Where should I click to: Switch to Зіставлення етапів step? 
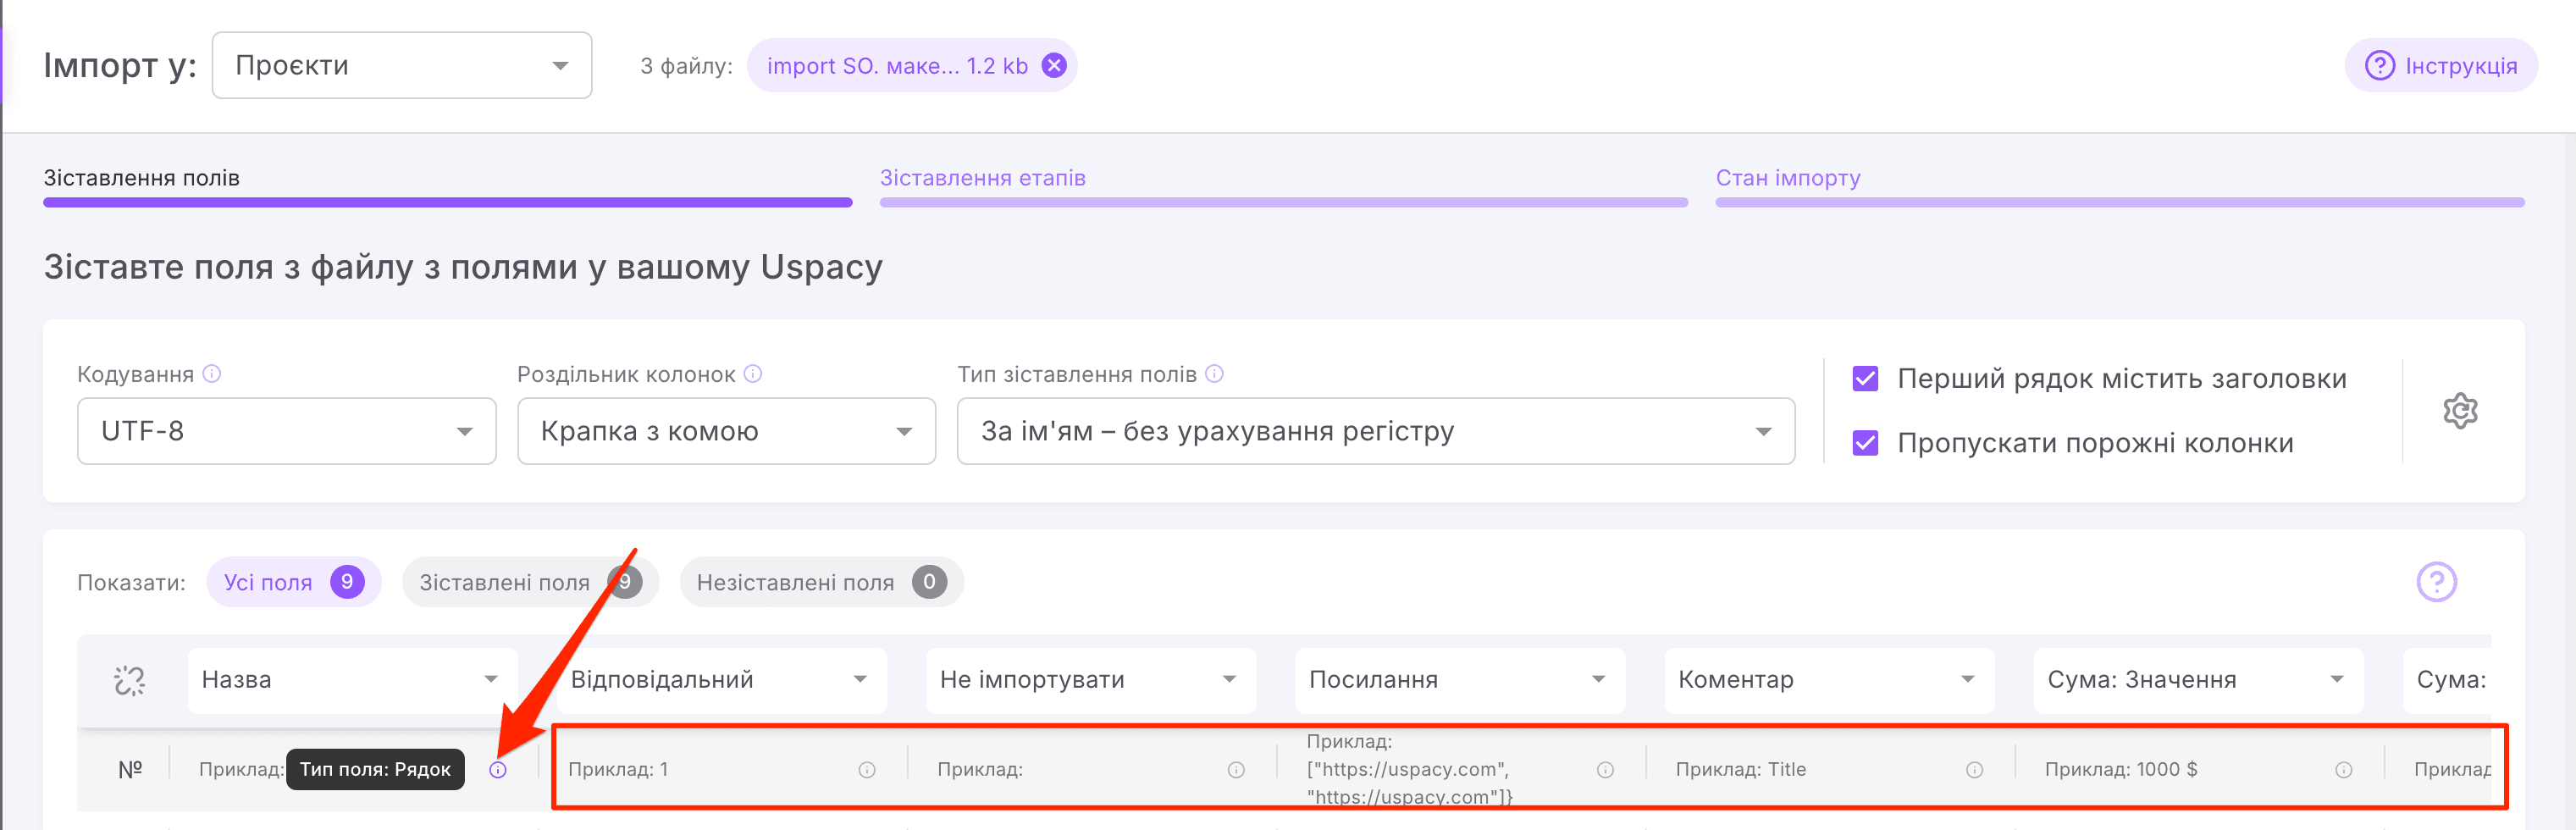(x=983, y=178)
